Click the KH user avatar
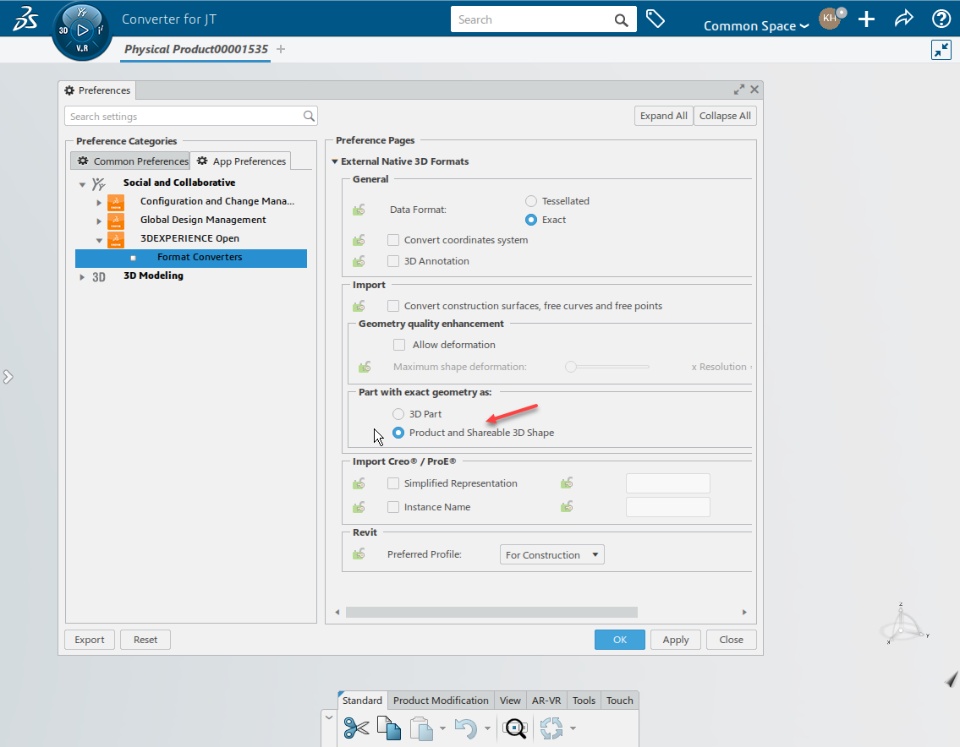Screen dimensions: 960x747 click(x=830, y=18)
